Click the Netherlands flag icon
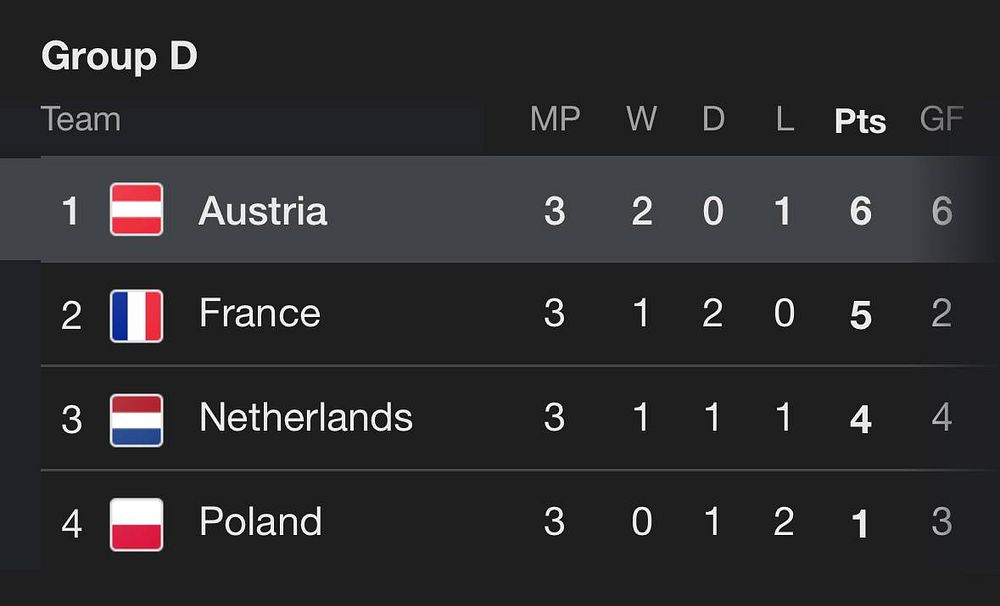The height and width of the screenshot is (606, 1000). point(136,419)
